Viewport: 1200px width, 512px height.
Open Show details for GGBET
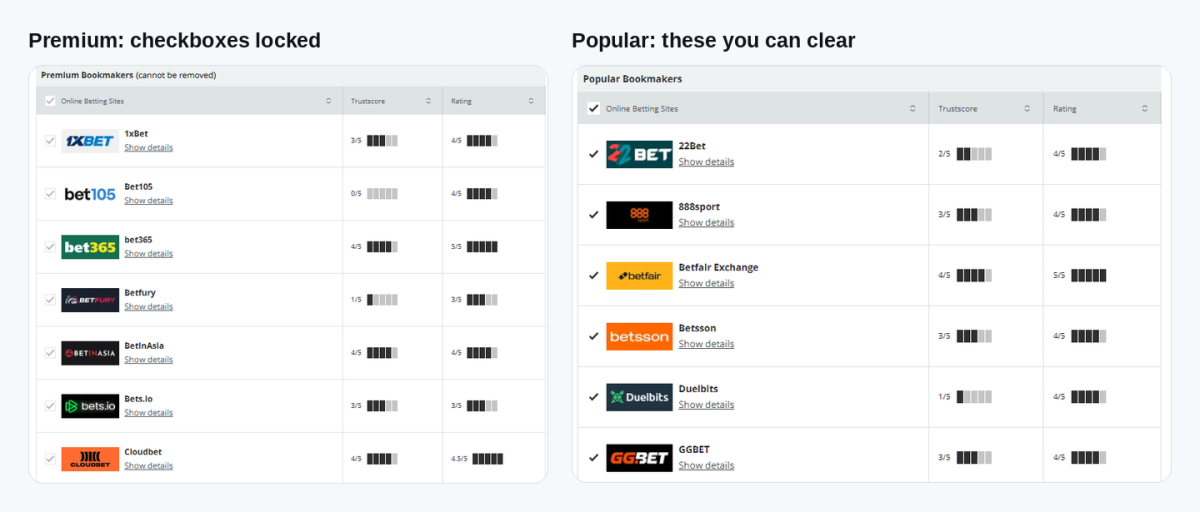coord(706,466)
